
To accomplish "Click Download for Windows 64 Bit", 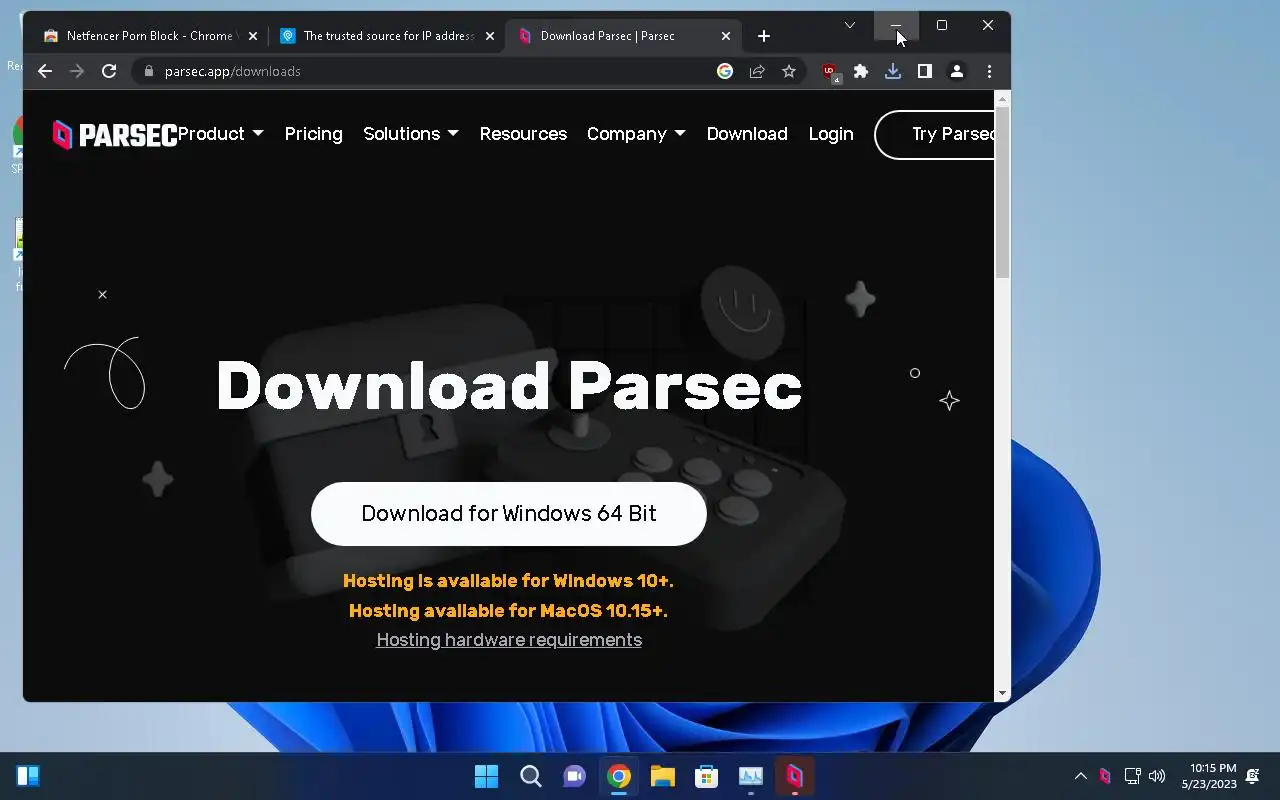I will 509,514.
